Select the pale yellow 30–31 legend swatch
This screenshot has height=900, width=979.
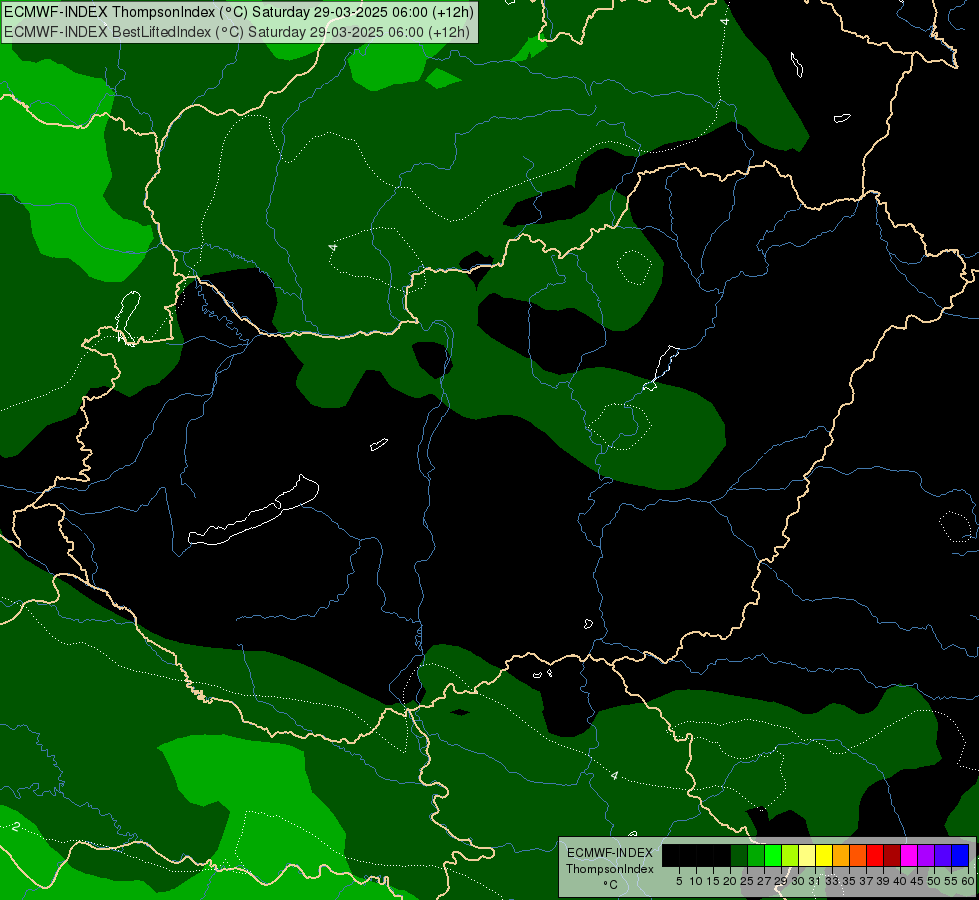click(x=807, y=855)
